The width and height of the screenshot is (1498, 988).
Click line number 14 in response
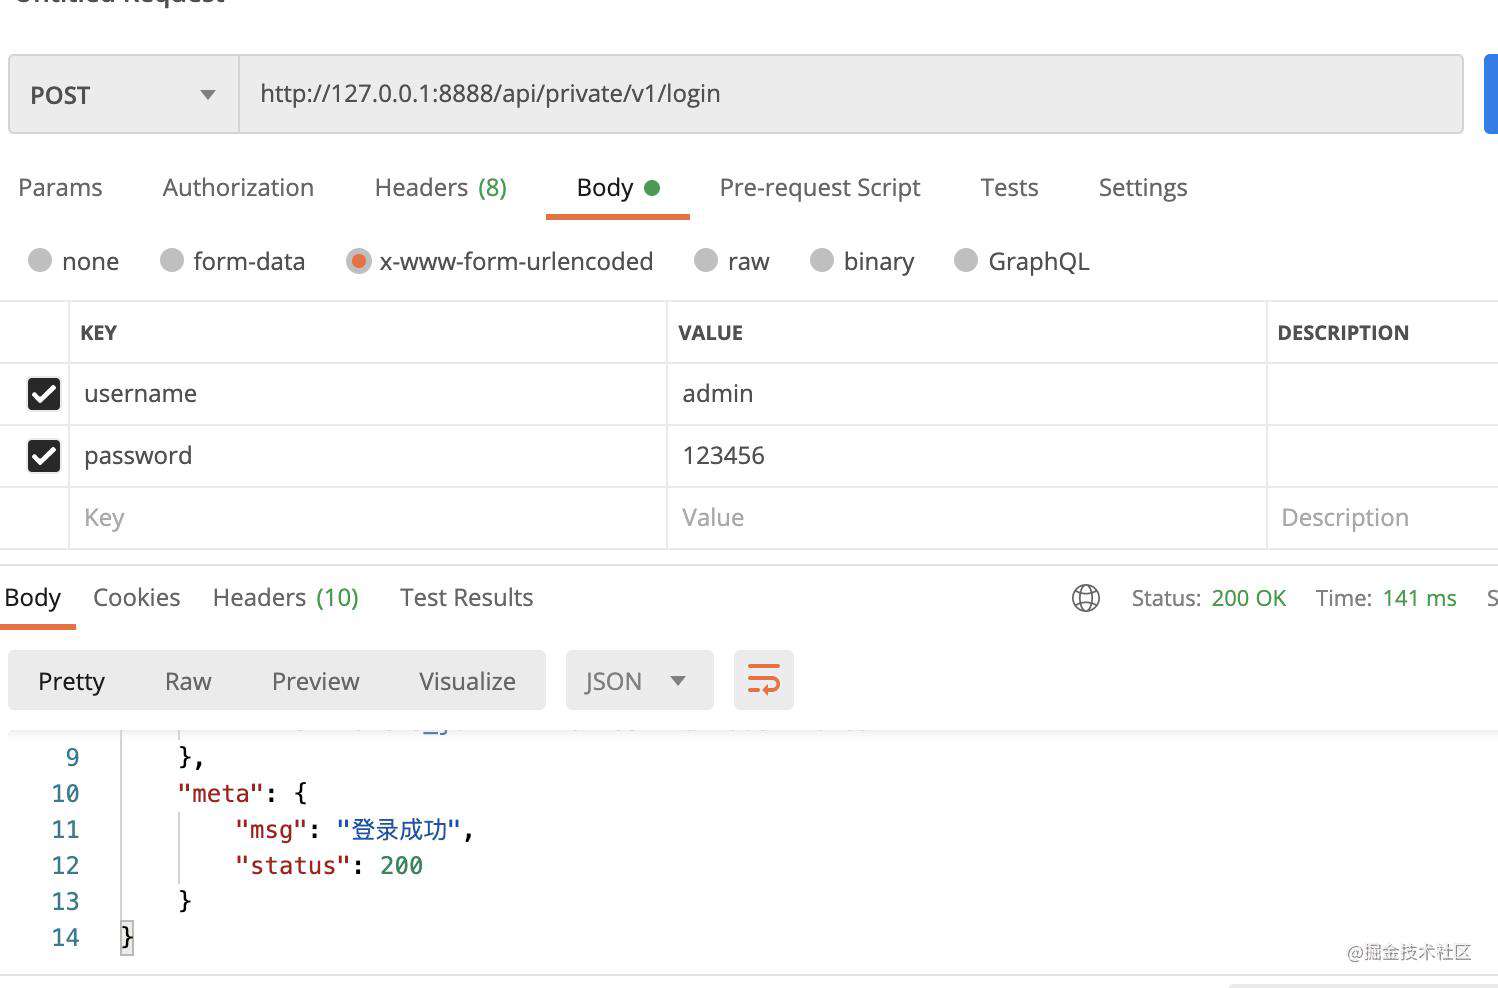[65, 938]
